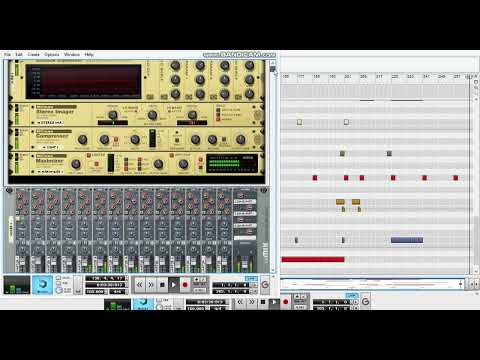Open the Window menu
Image resolution: width=480 pixels, height=360 pixels.
click(x=72, y=54)
